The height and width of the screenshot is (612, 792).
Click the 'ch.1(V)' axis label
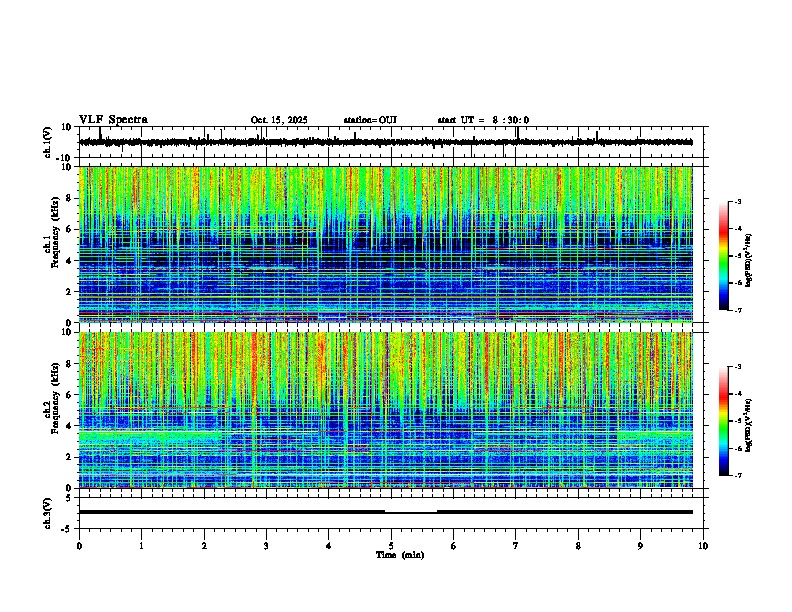[48, 142]
